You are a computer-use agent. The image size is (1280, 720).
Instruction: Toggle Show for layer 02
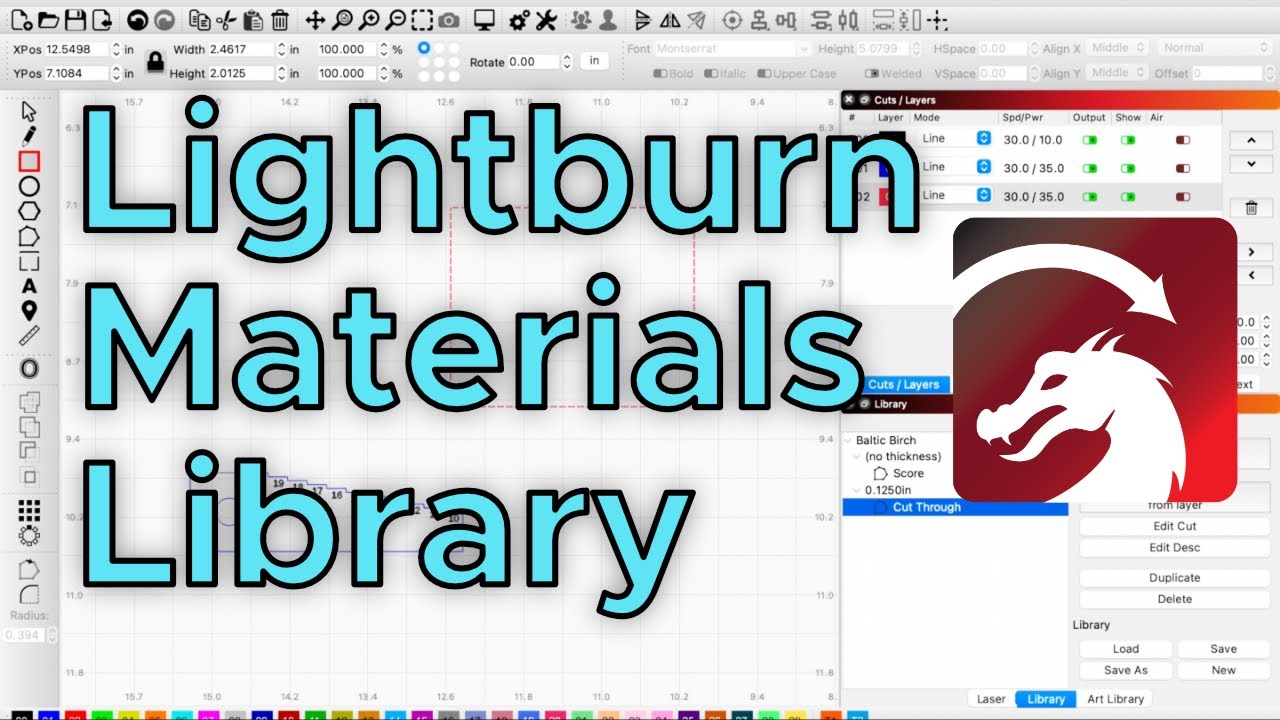1128,197
